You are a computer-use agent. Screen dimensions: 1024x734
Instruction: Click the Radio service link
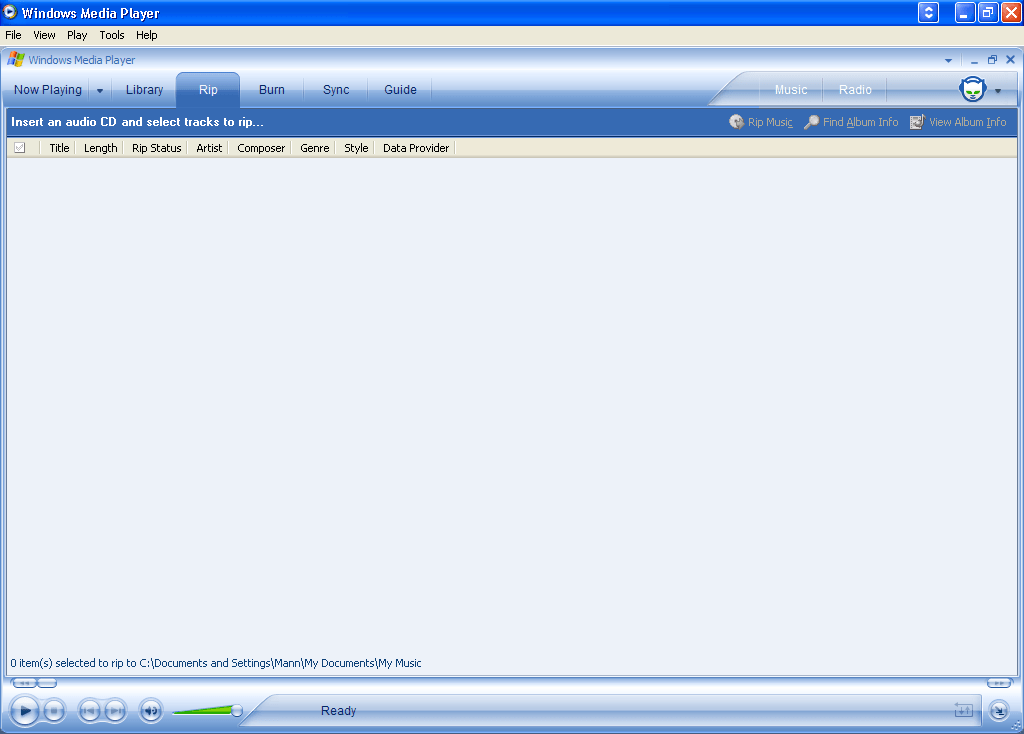pyautogui.click(x=854, y=89)
